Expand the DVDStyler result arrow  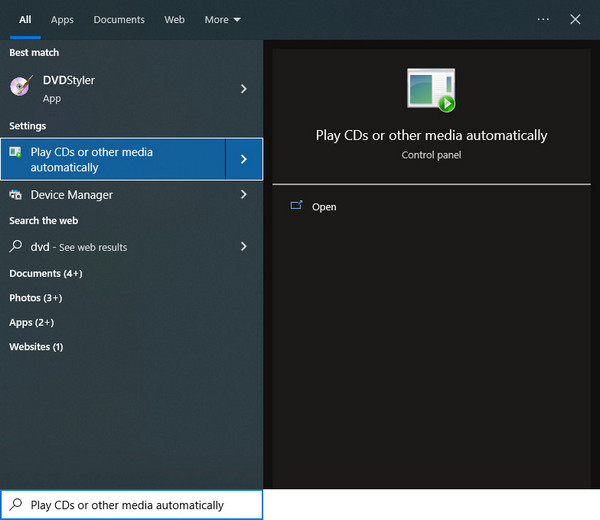point(244,89)
